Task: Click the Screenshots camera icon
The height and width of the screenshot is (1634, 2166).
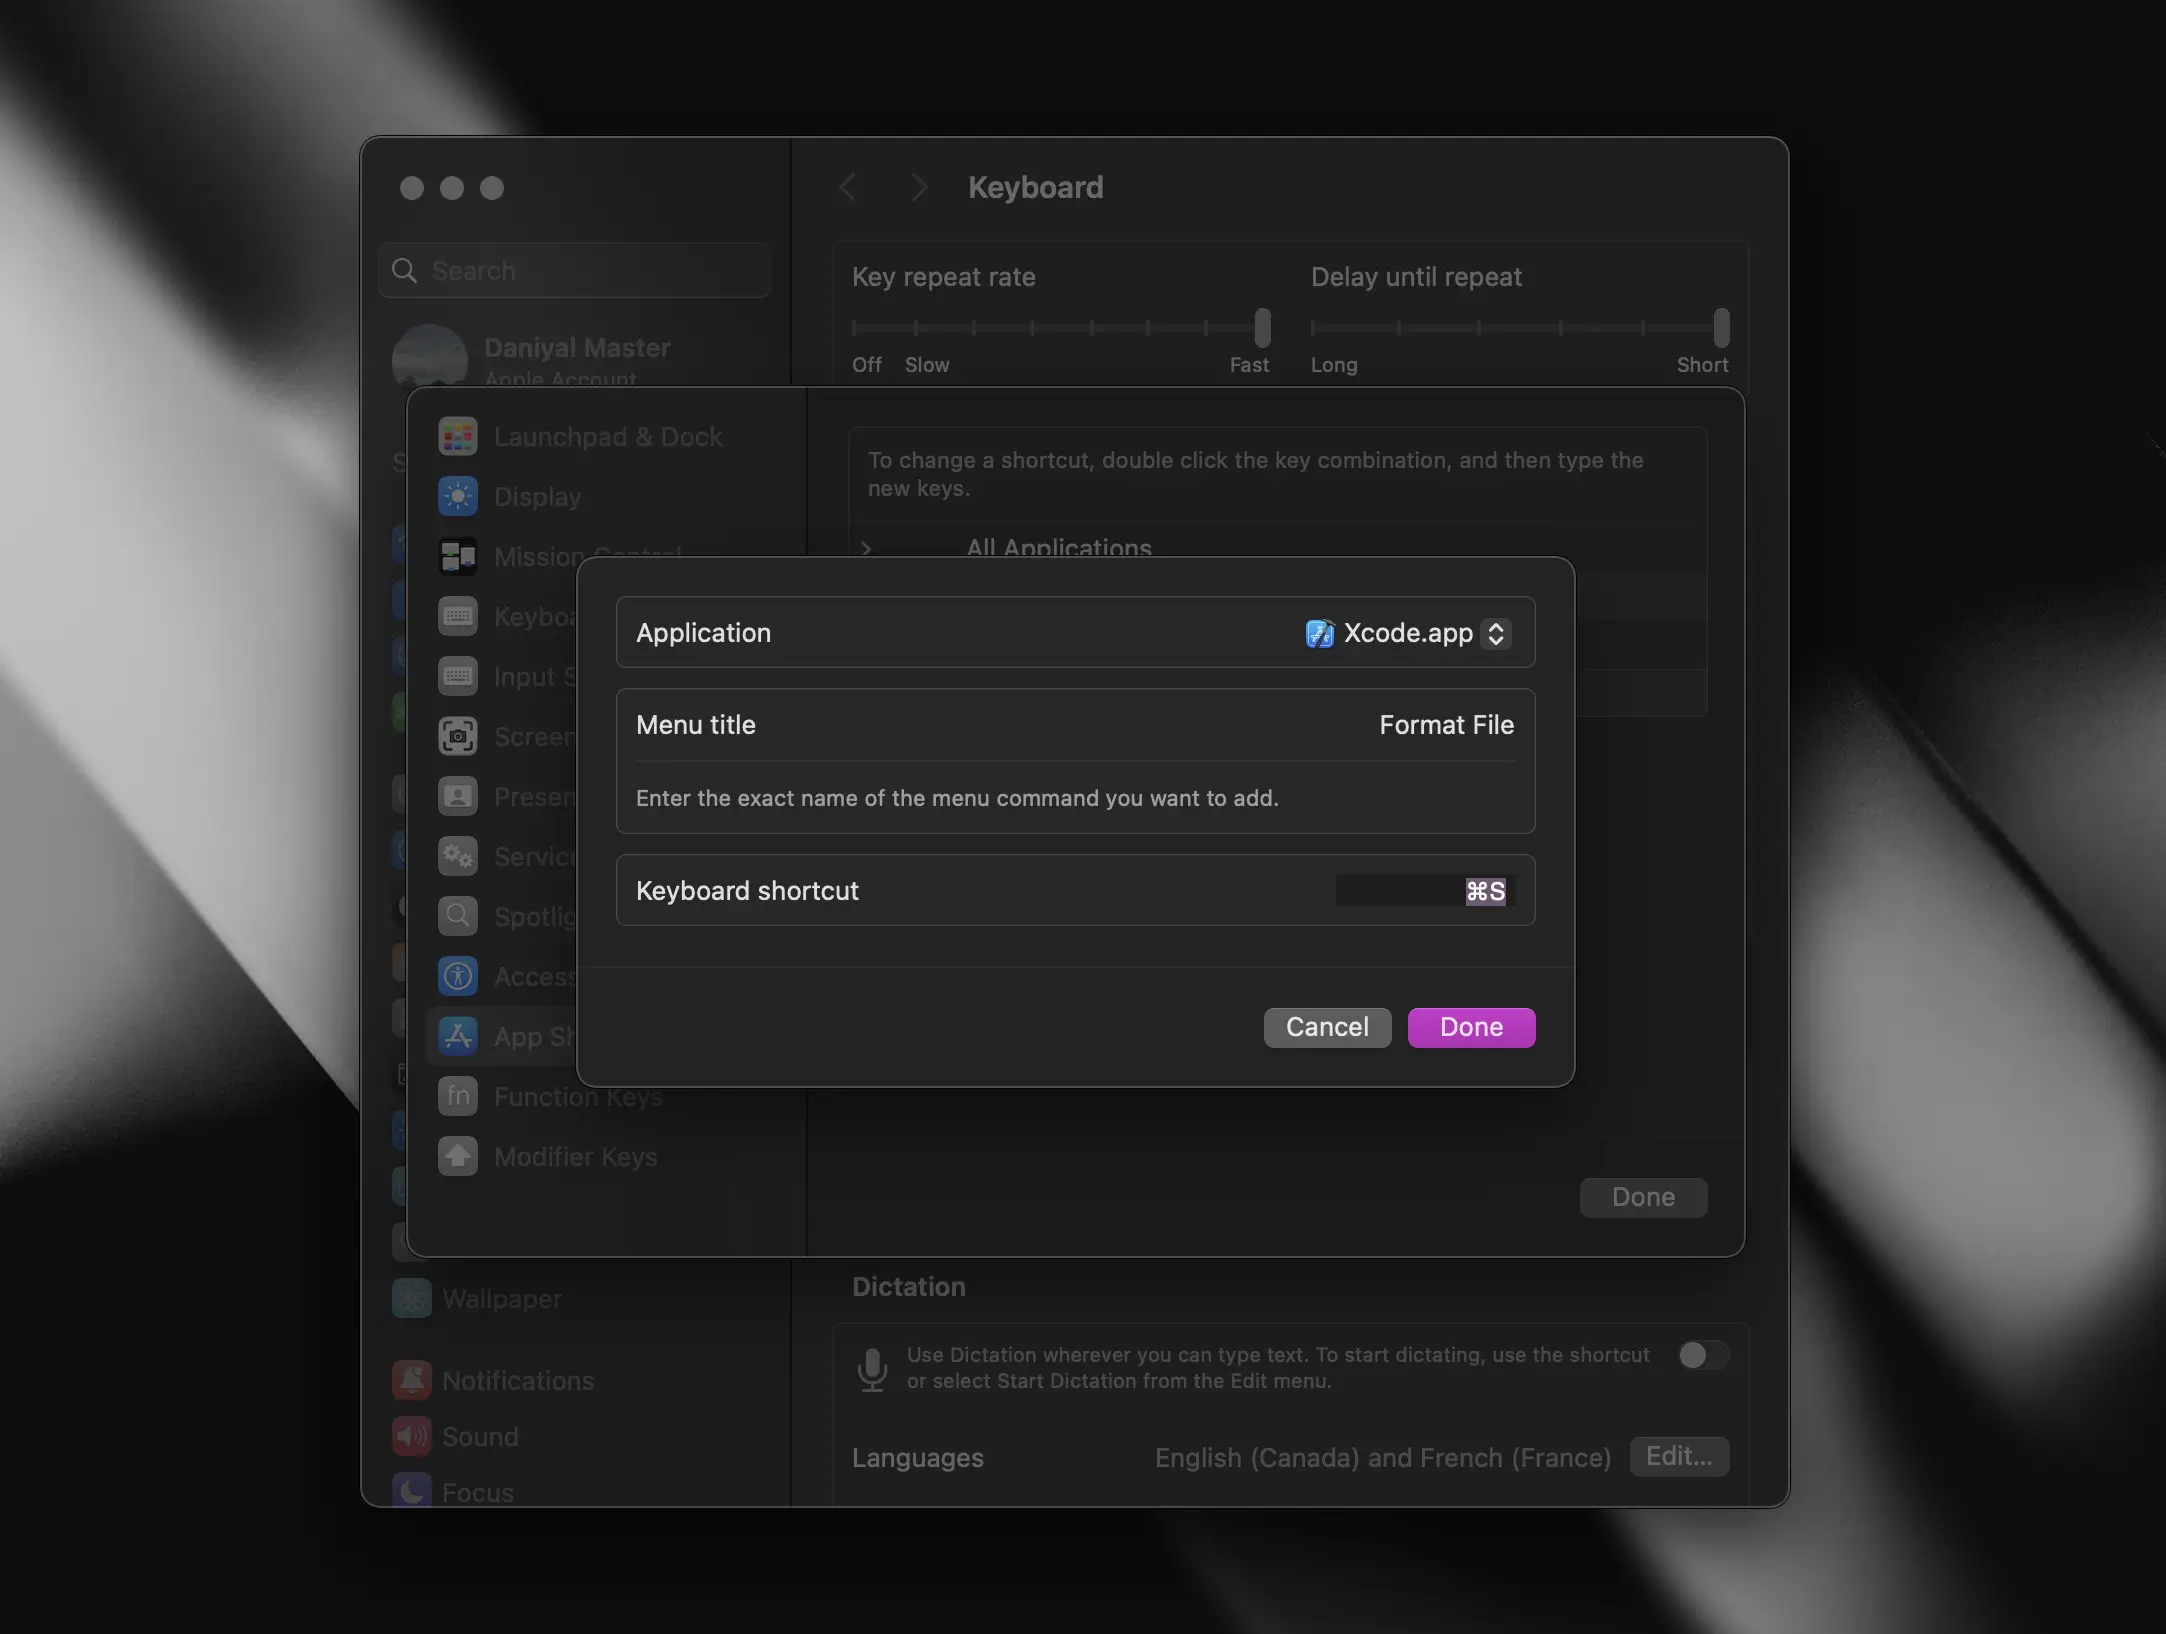Action: pyautogui.click(x=458, y=737)
